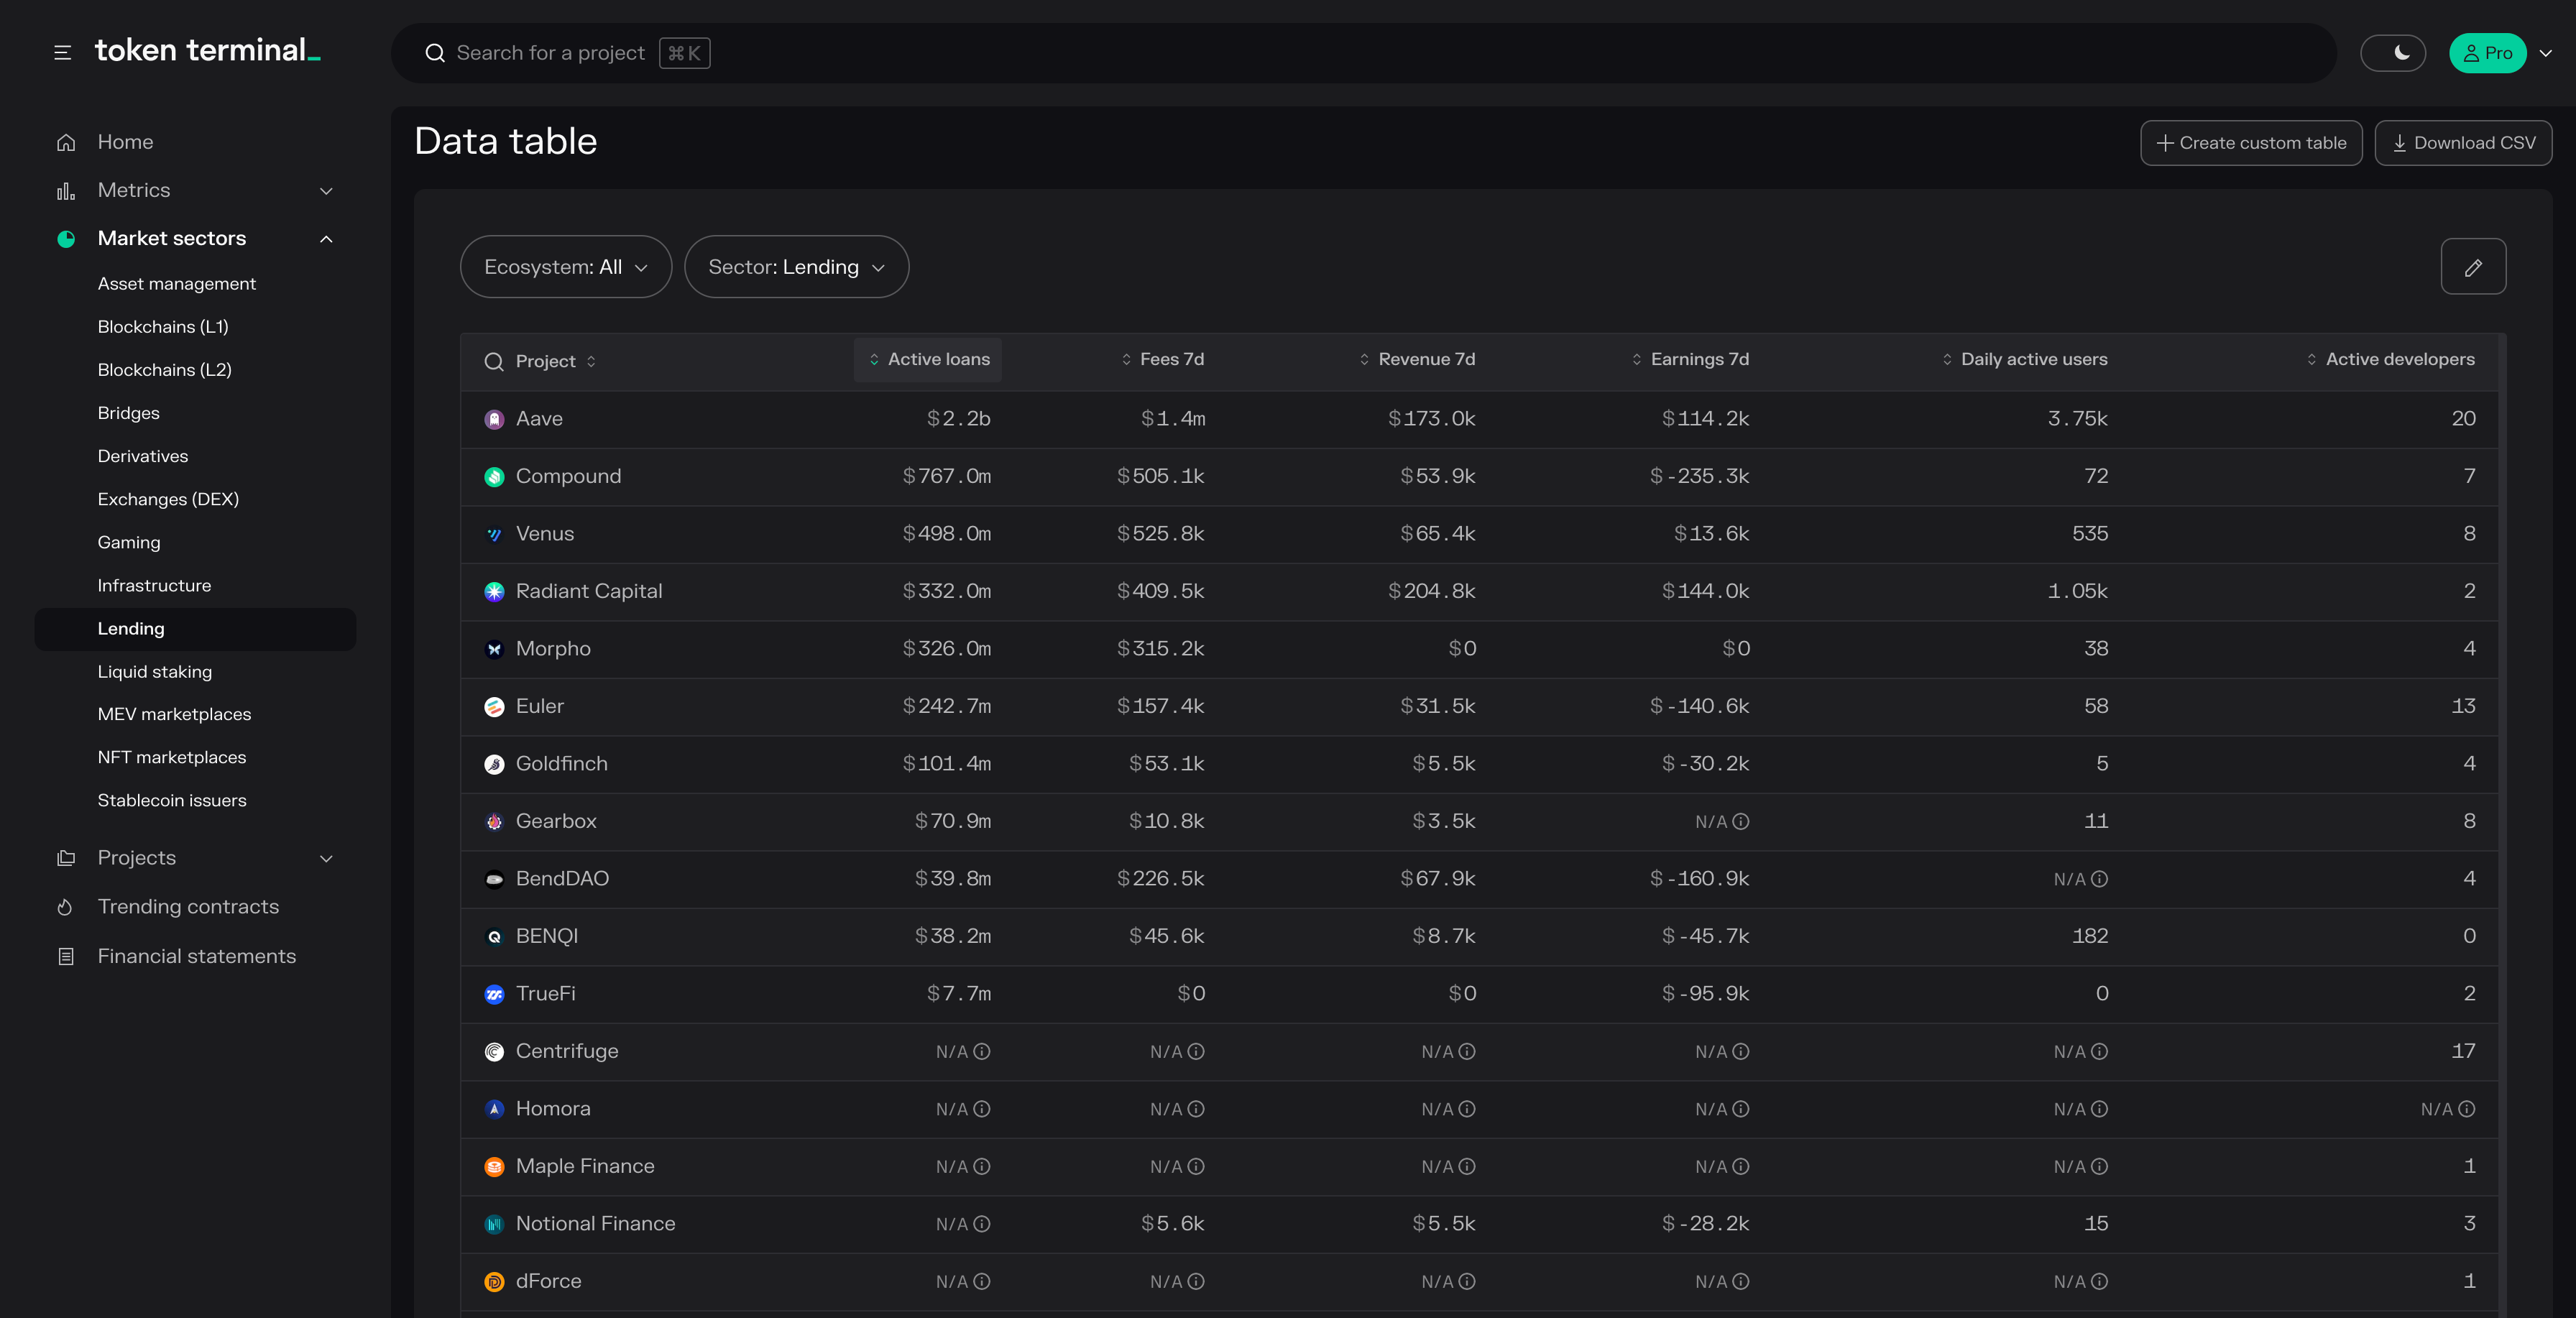Open the Pro account menu chevron
This screenshot has height=1318, width=2576.
click(x=2545, y=53)
